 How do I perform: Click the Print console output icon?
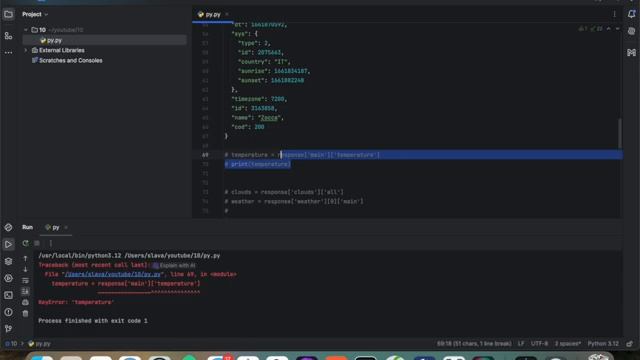[25, 302]
